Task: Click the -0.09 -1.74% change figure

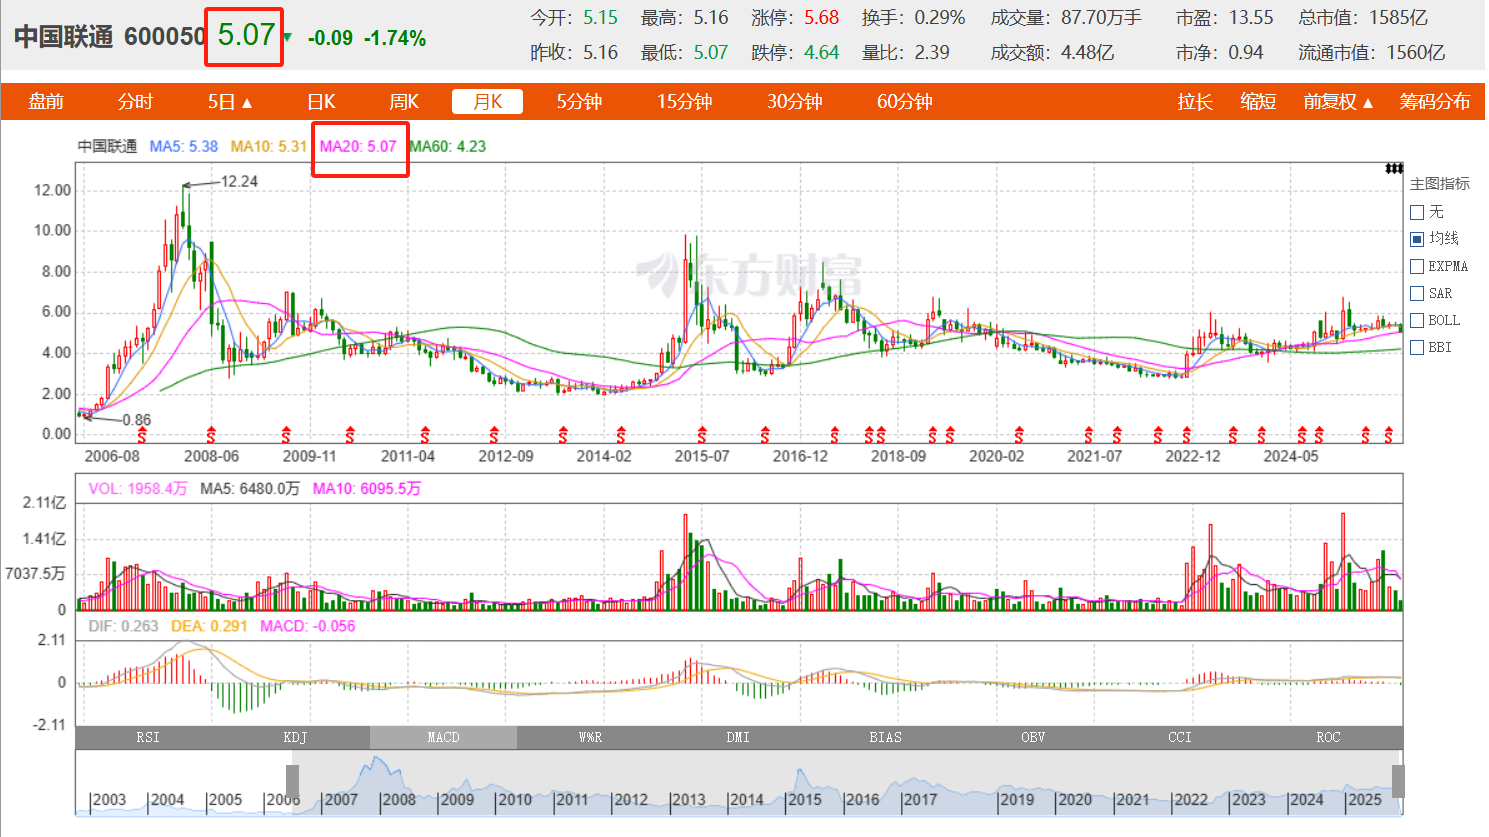Action: point(367,38)
